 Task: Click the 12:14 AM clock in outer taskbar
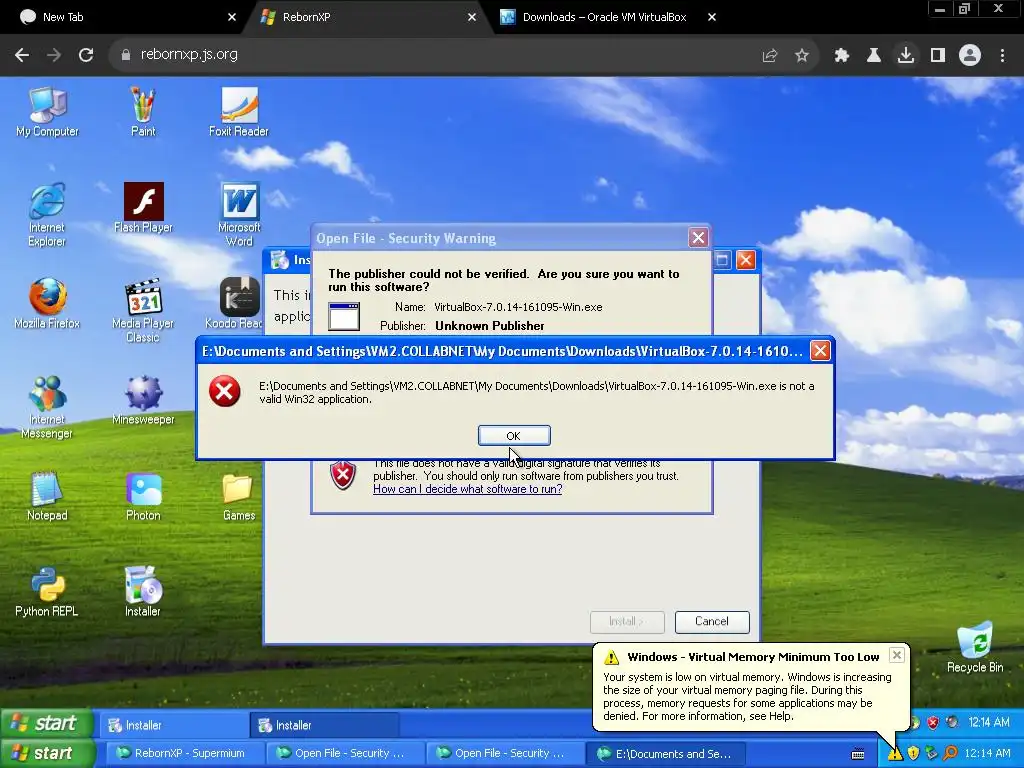pyautogui.click(x=987, y=754)
